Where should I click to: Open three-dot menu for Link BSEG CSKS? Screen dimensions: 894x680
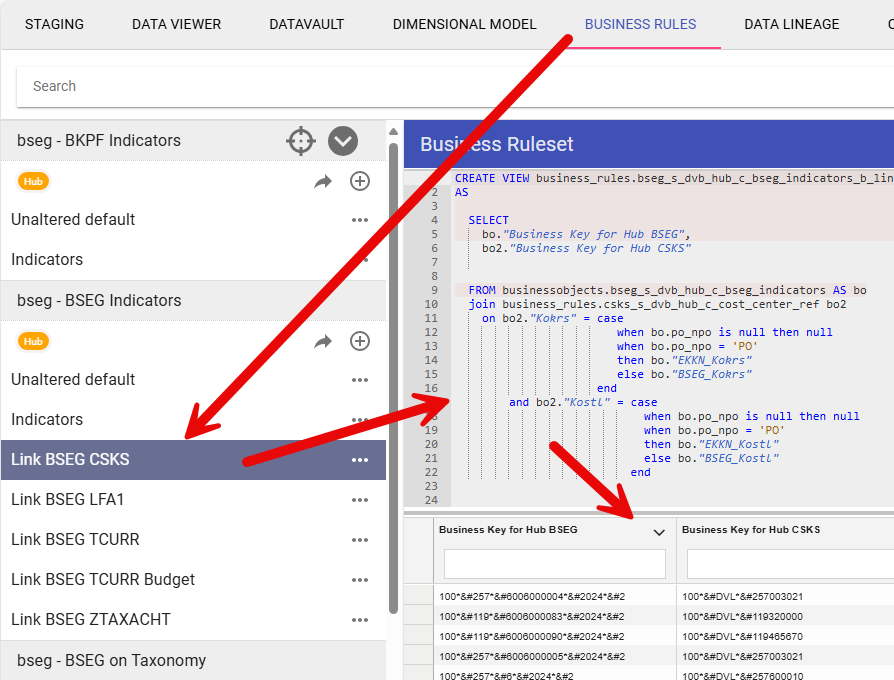pyautogui.click(x=360, y=460)
